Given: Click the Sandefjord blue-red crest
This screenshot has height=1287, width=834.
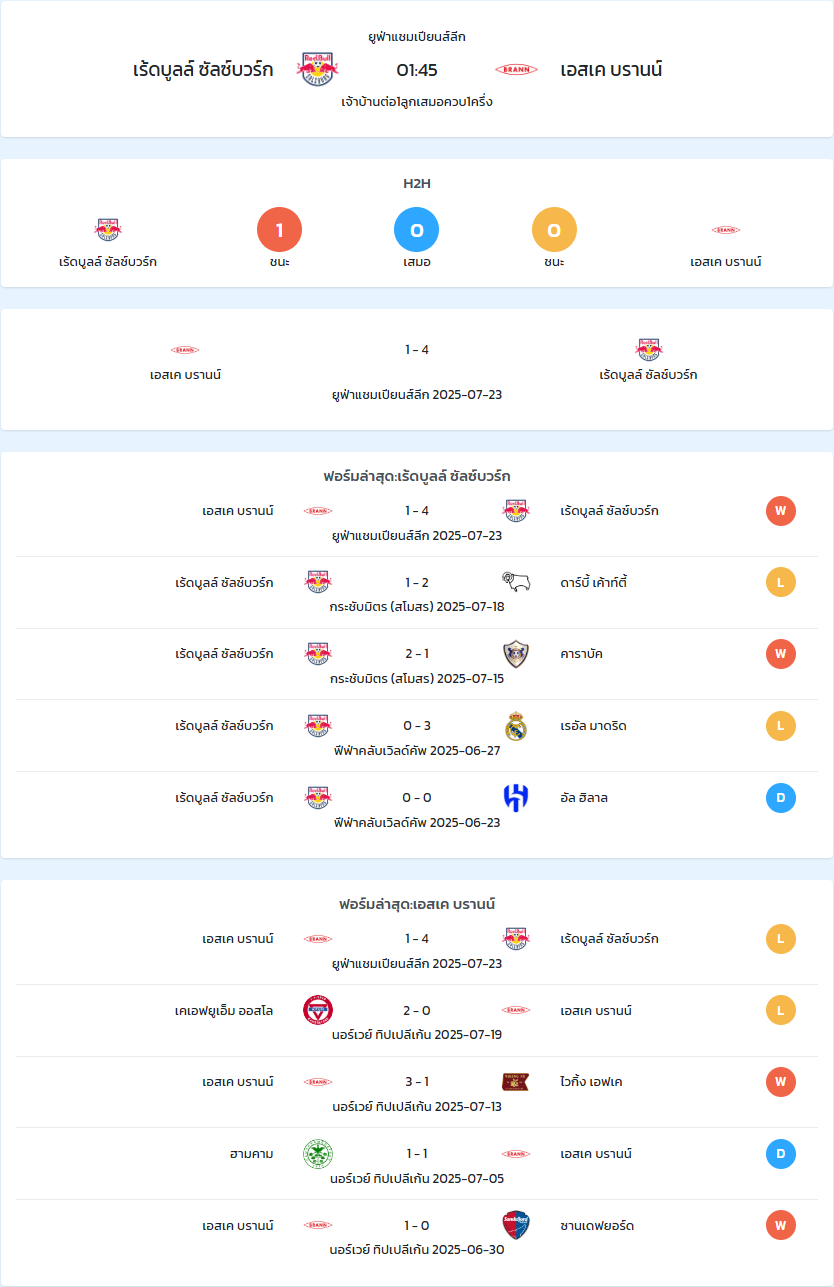Looking at the screenshot, I should tap(516, 1225).
